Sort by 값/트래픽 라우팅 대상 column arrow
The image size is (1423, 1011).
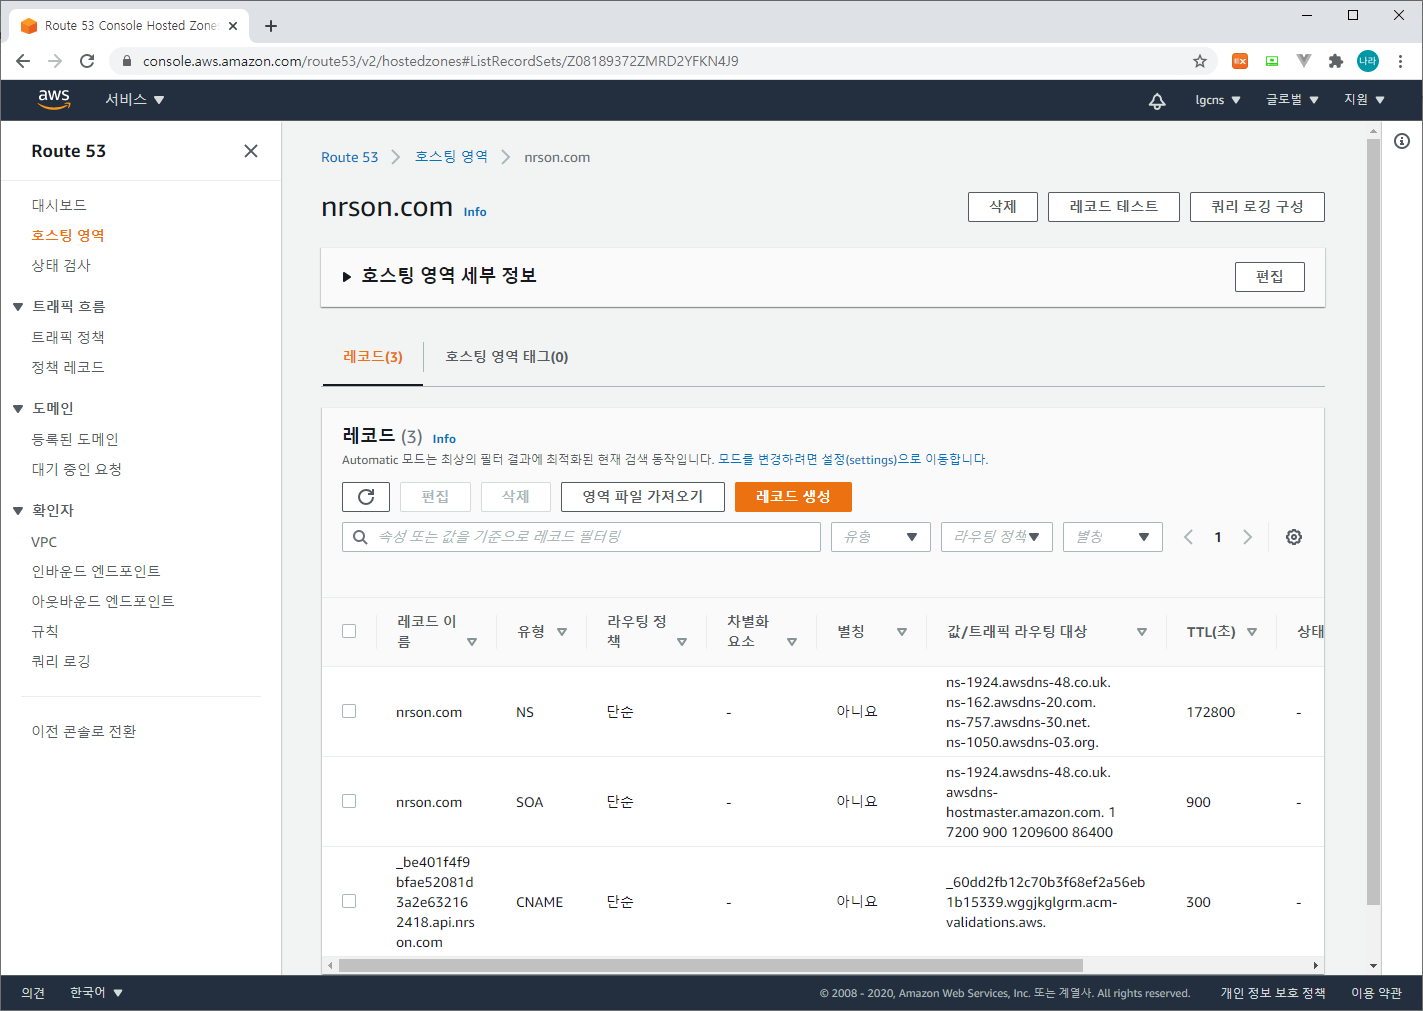[x=1142, y=632]
